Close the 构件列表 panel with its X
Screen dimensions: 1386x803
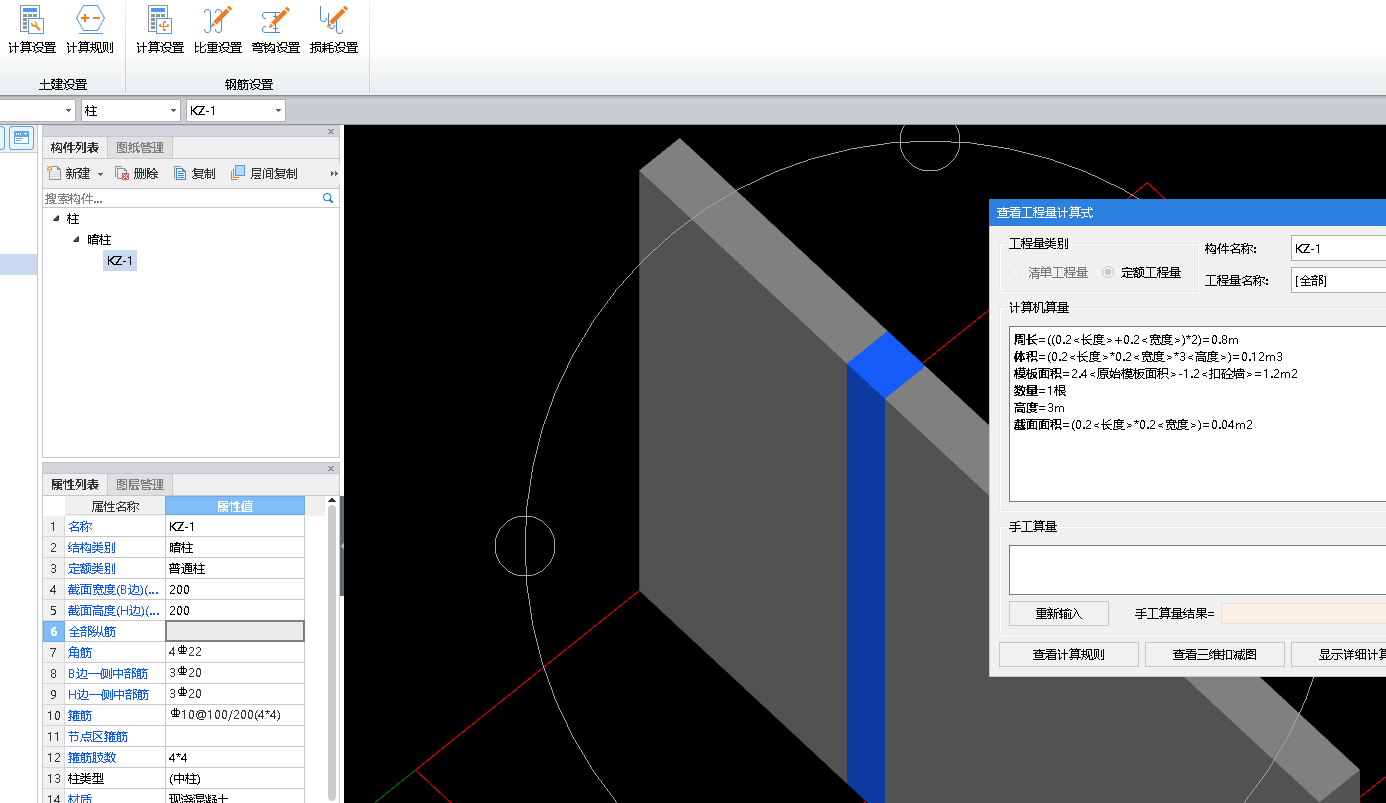click(x=331, y=131)
